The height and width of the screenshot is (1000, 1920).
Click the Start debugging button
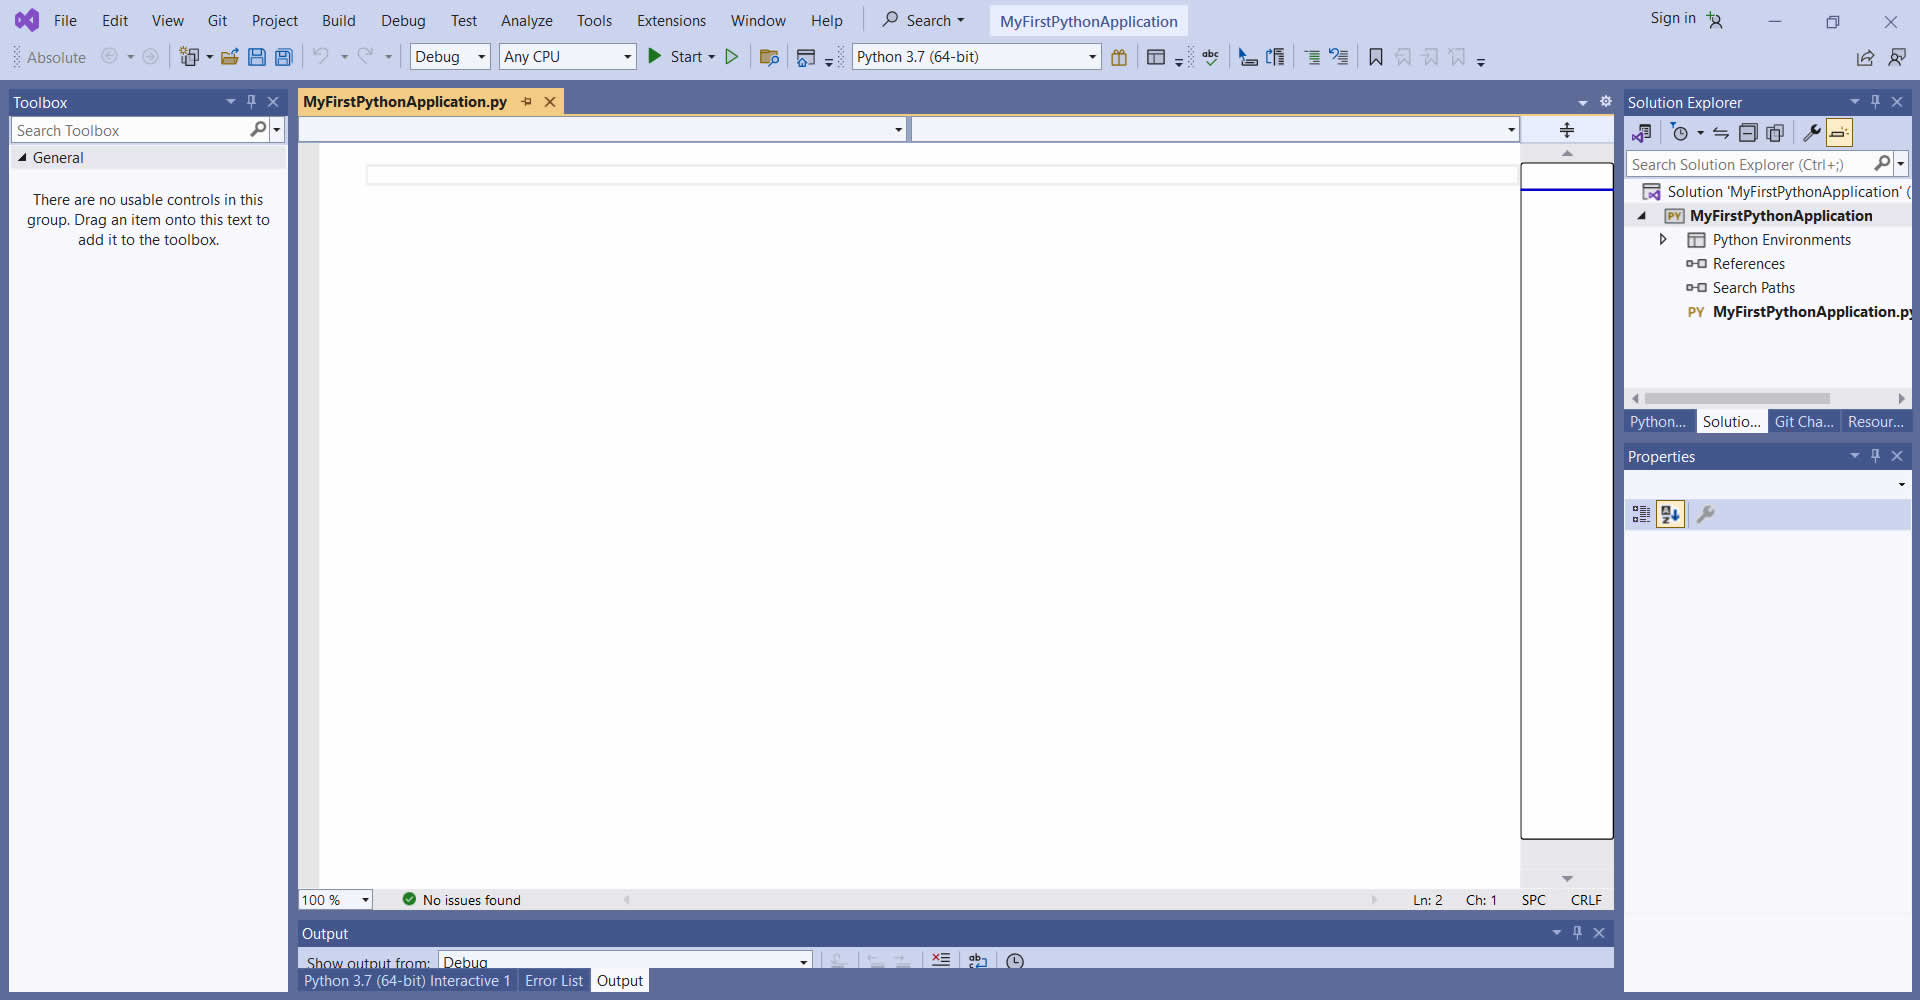(680, 57)
